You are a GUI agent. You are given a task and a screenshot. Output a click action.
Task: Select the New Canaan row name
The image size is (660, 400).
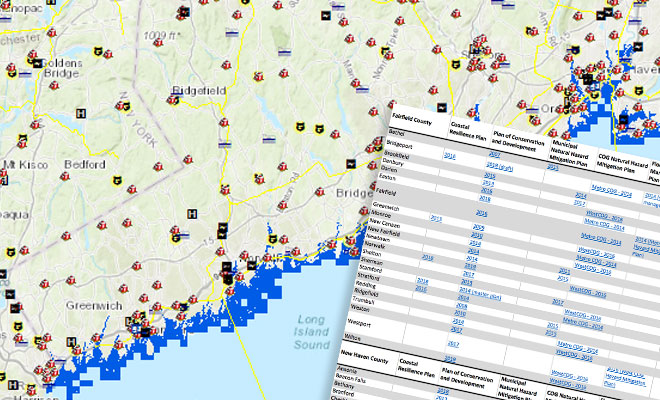(385, 223)
